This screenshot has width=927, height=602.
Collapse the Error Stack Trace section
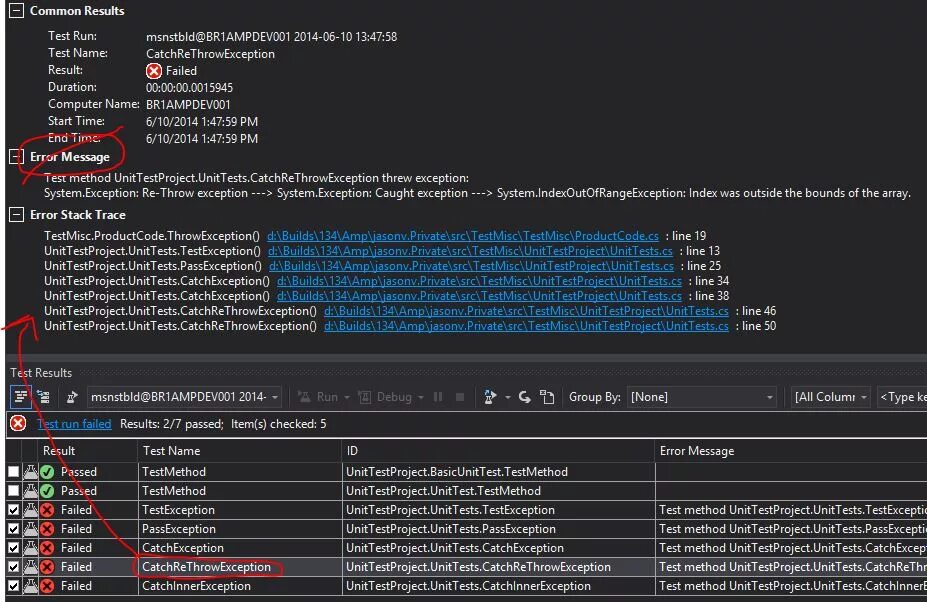pyautogui.click(x=17, y=215)
